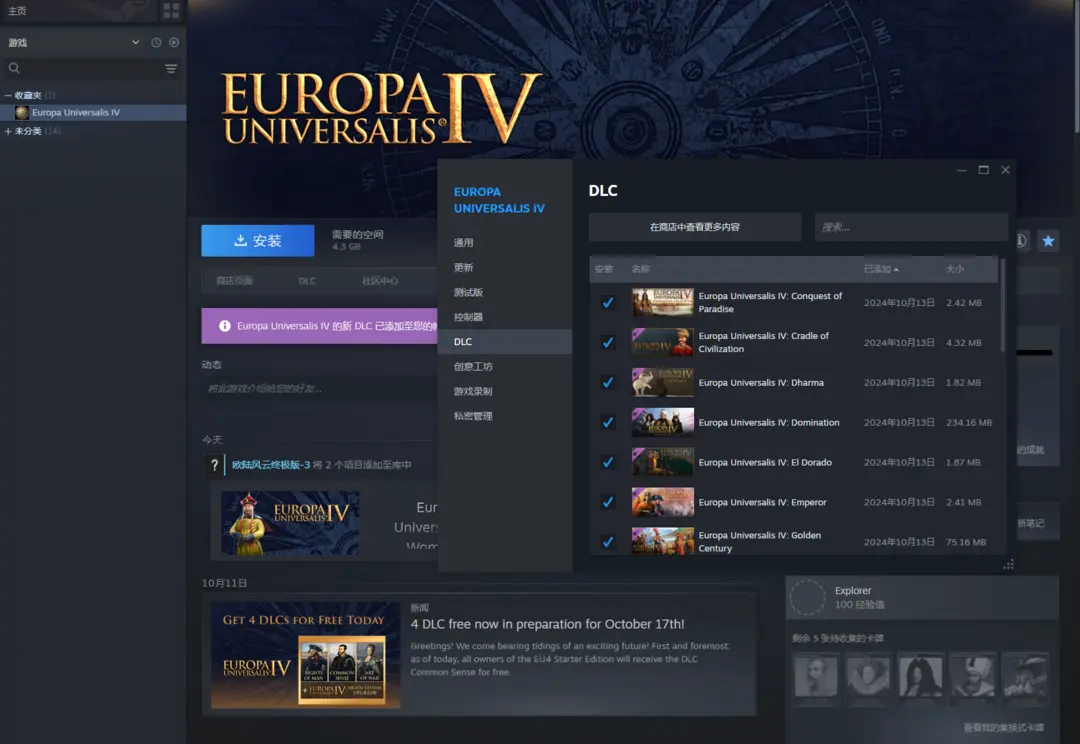
Task: Toggle the Domination DLC install checkbox
Action: [608, 422]
